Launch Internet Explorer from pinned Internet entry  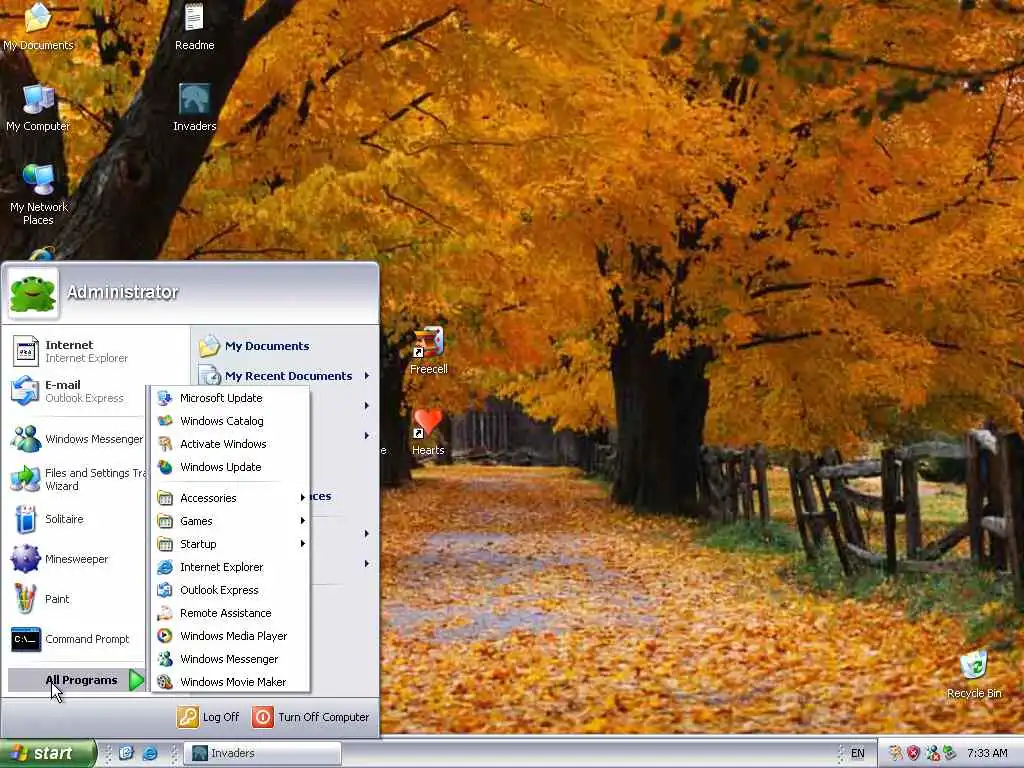point(77,351)
